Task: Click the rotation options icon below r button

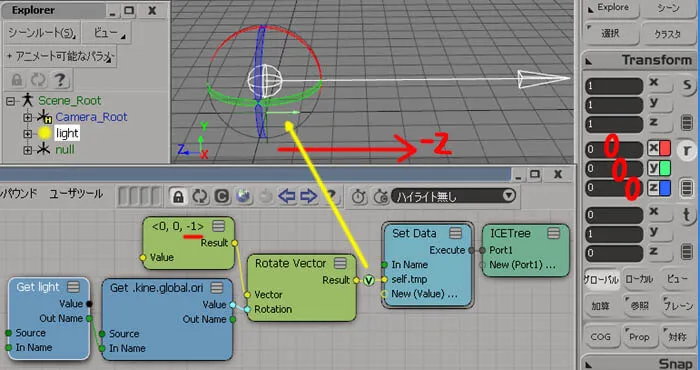Action: (687, 187)
